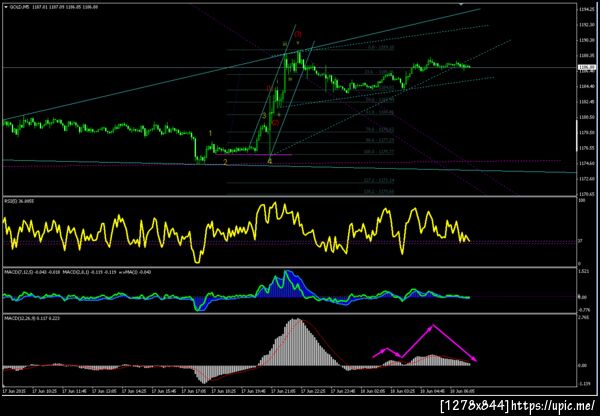Select the 127.2 Fibonacci level label
Screen dimensions: 600x416
click(x=379, y=180)
